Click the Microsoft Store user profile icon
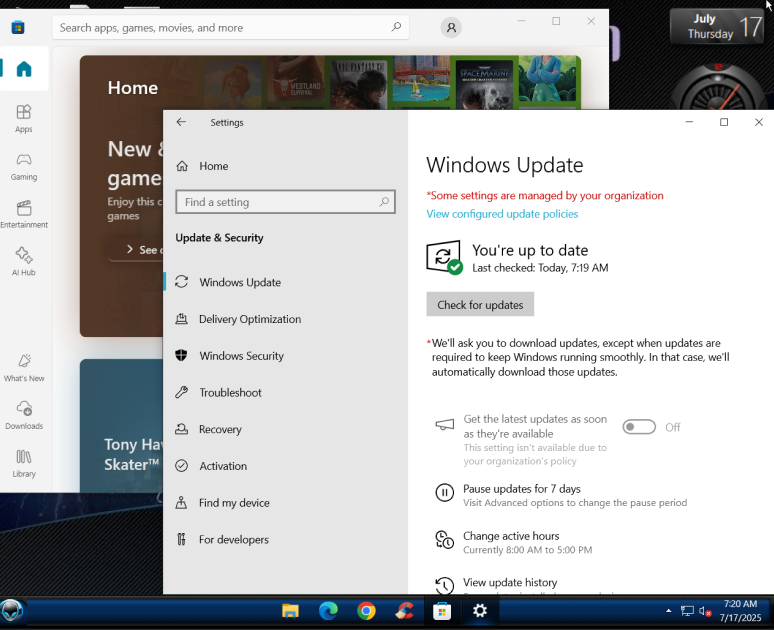This screenshot has width=774, height=630. click(x=451, y=28)
